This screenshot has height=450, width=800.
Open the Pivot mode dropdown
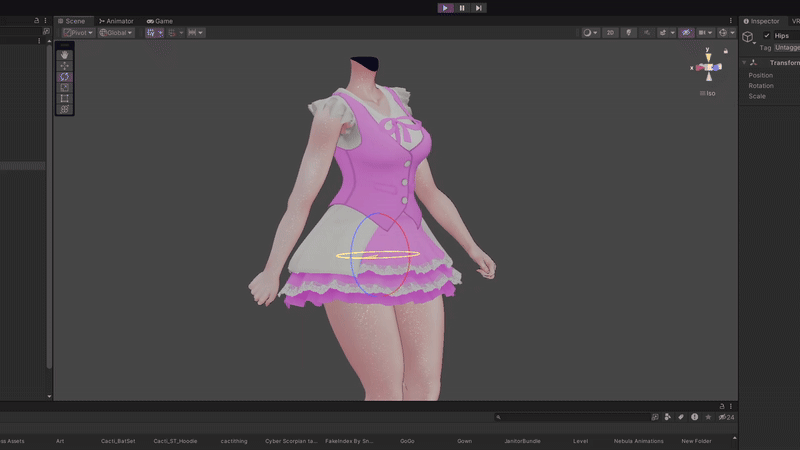point(78,33)
